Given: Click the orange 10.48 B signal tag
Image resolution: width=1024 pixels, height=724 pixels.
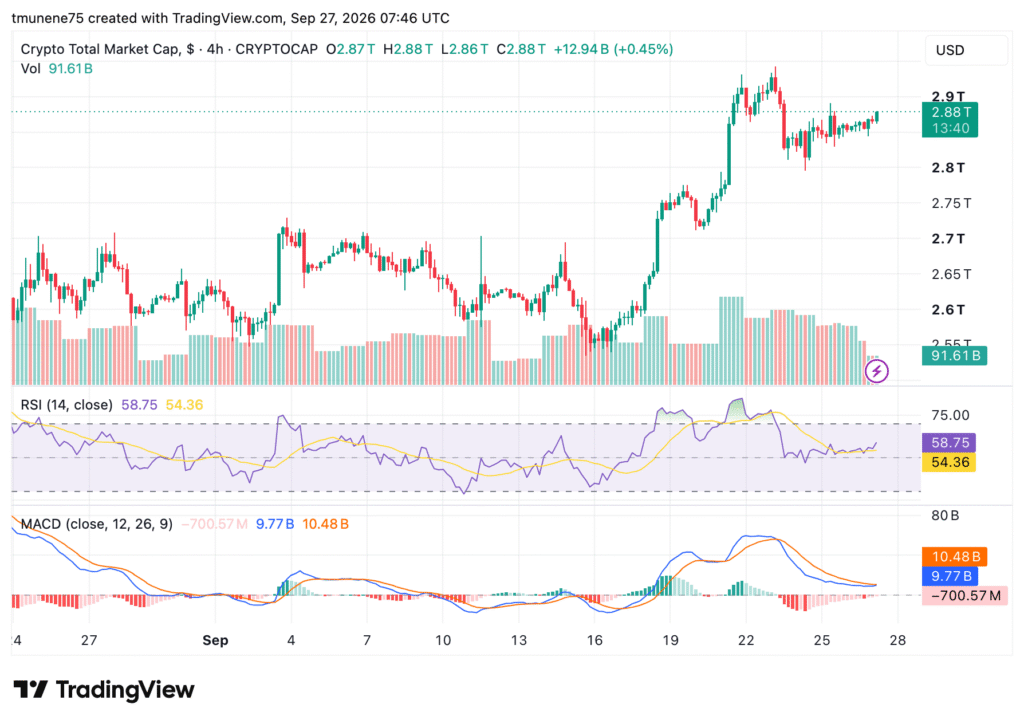Looking at the screenshot, I should (x=954, y=556).
